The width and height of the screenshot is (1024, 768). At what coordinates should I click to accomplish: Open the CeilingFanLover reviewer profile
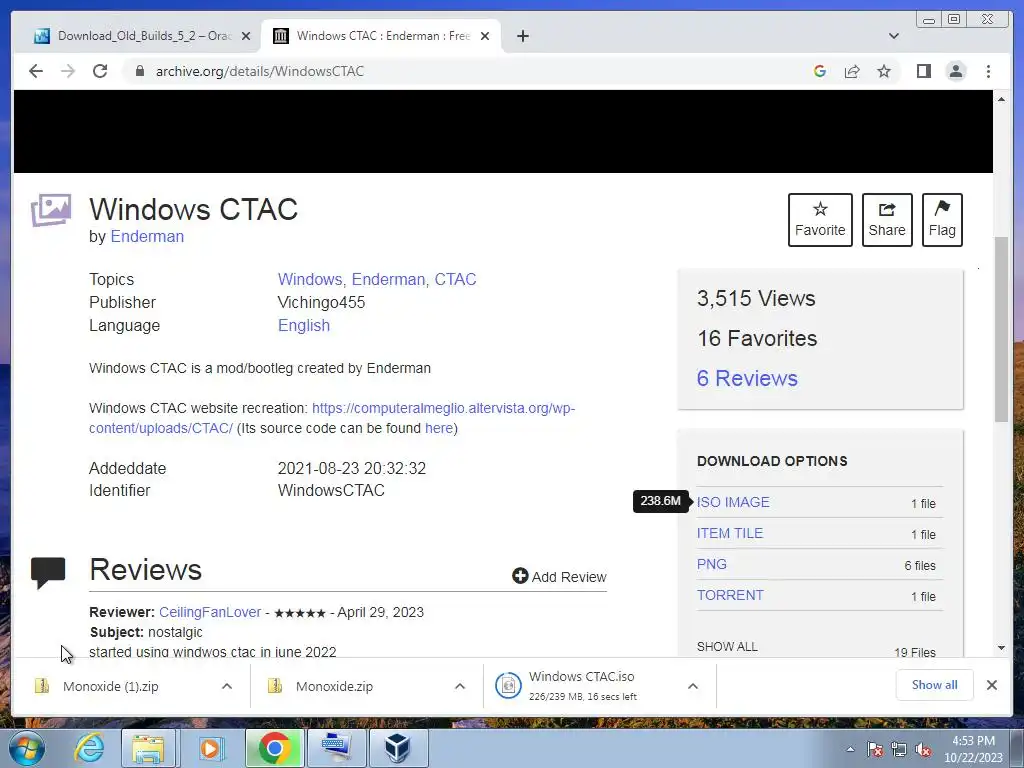pos(210,613)
